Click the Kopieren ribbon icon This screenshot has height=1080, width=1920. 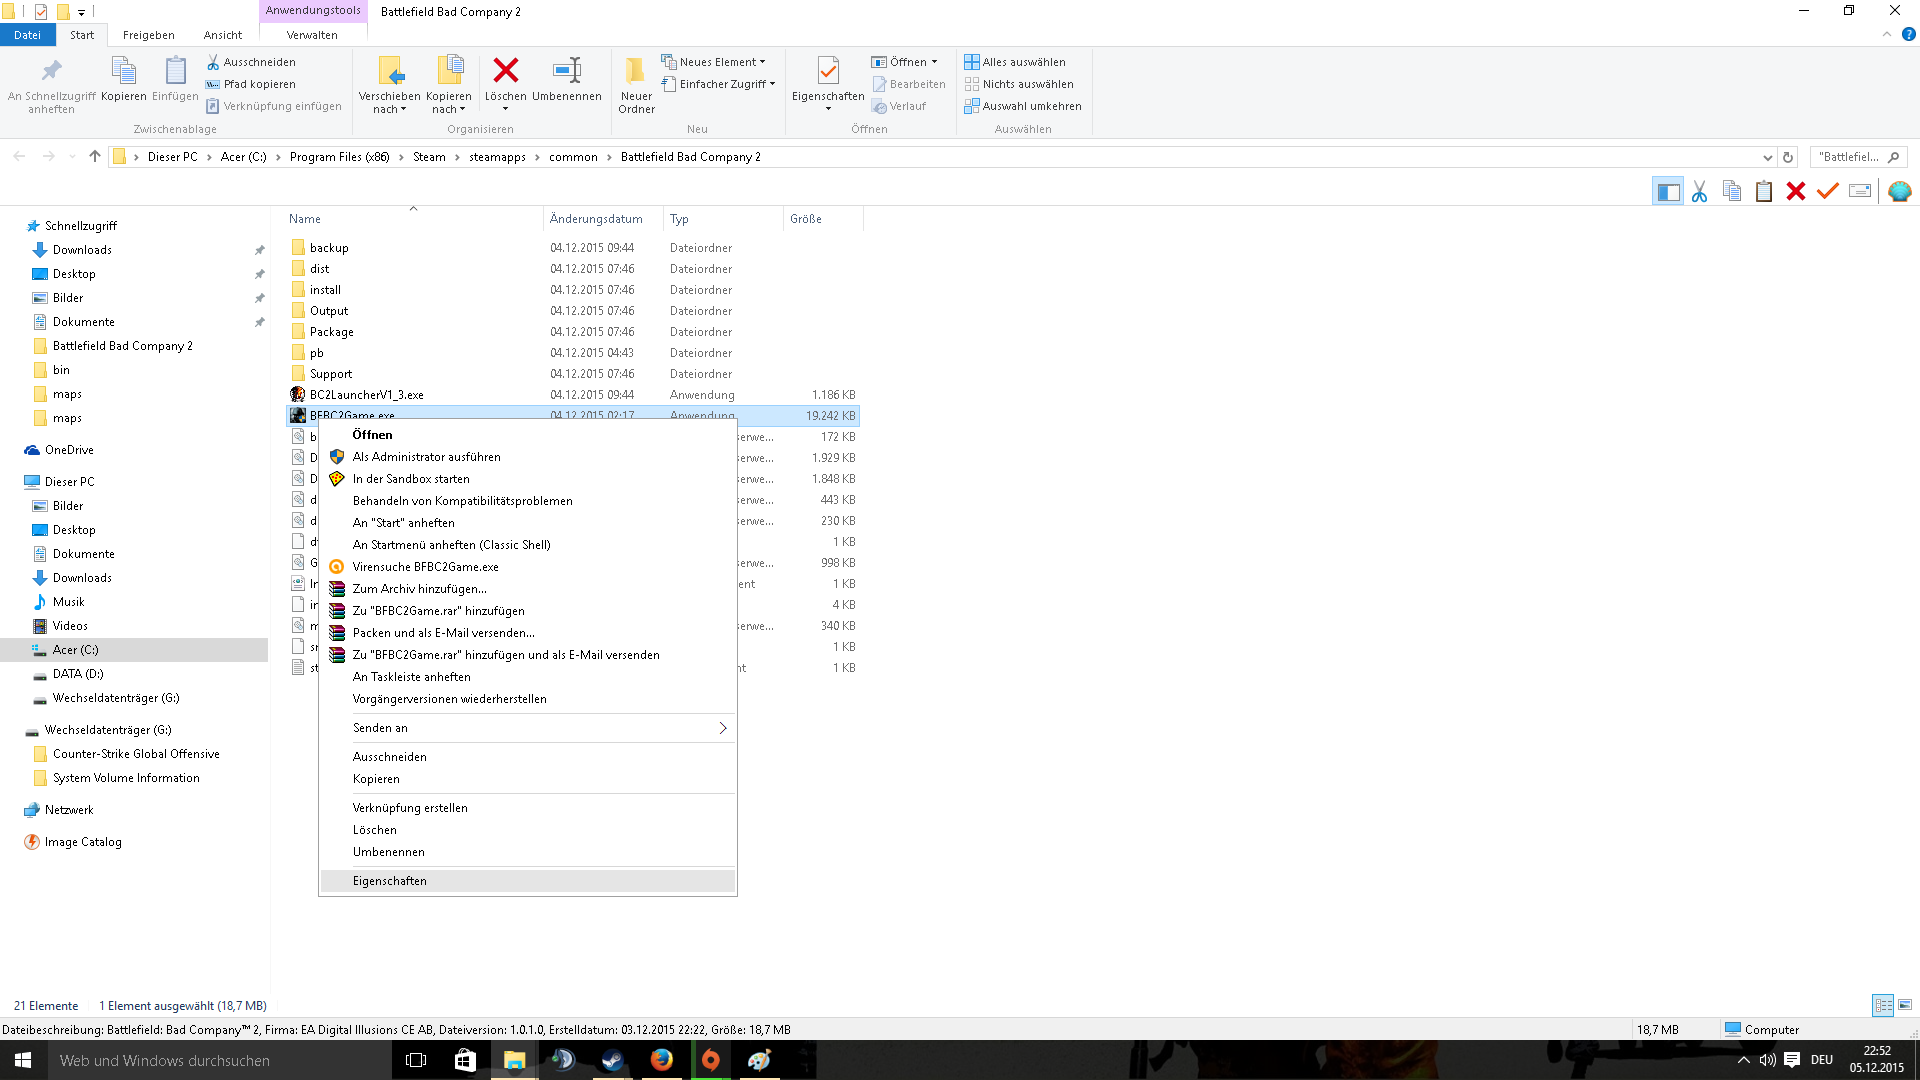click(124, 71)
